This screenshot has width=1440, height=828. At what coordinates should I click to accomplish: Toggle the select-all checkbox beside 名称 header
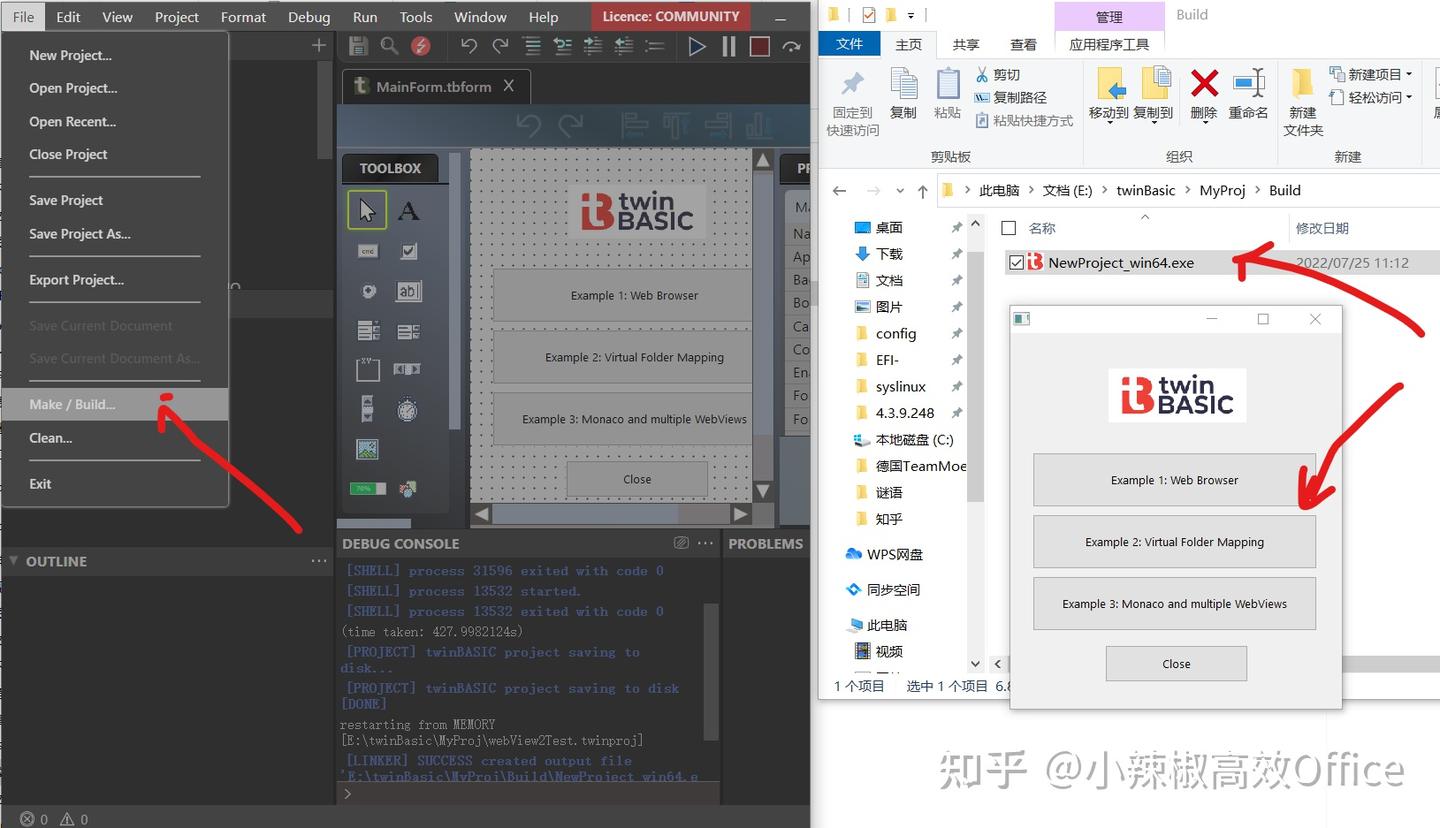pyautogui.click(x=1008, y=227)
